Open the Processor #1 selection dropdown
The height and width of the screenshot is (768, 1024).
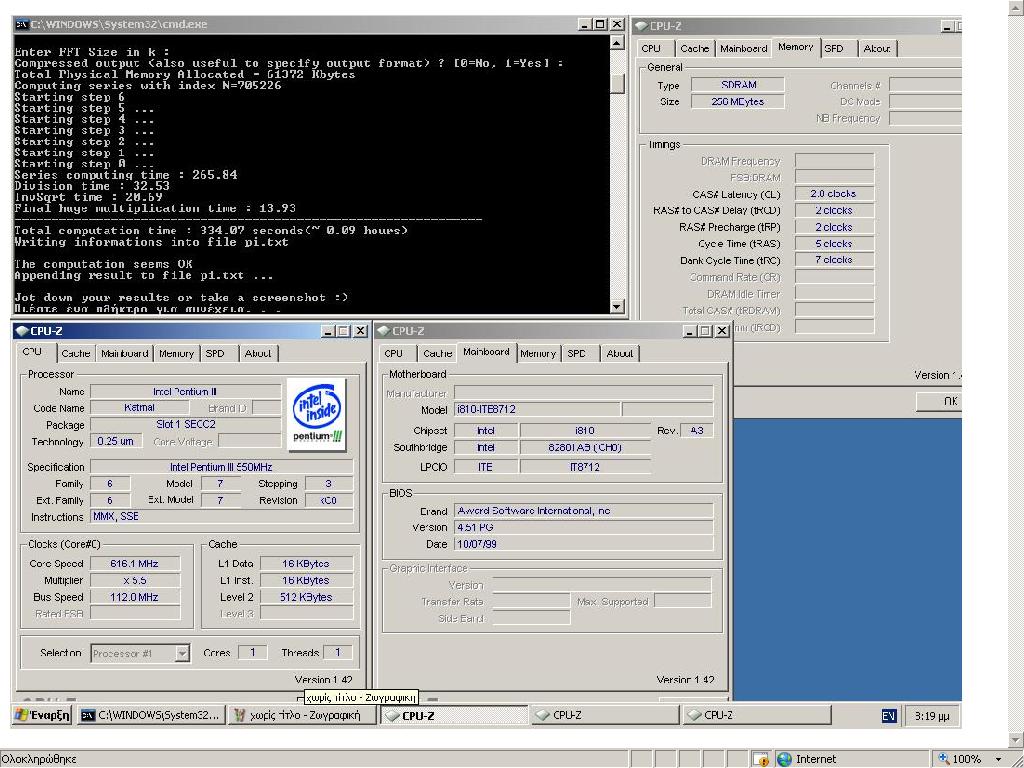[x=183, y=653]
